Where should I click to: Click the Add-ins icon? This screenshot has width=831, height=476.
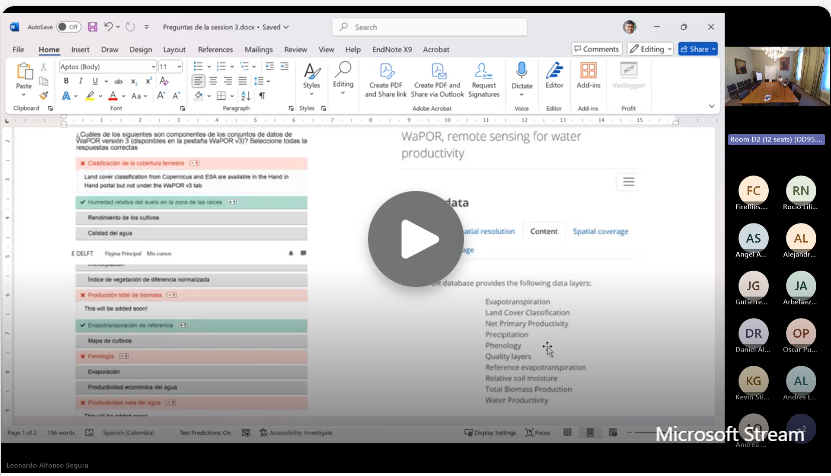click(589, 76)
